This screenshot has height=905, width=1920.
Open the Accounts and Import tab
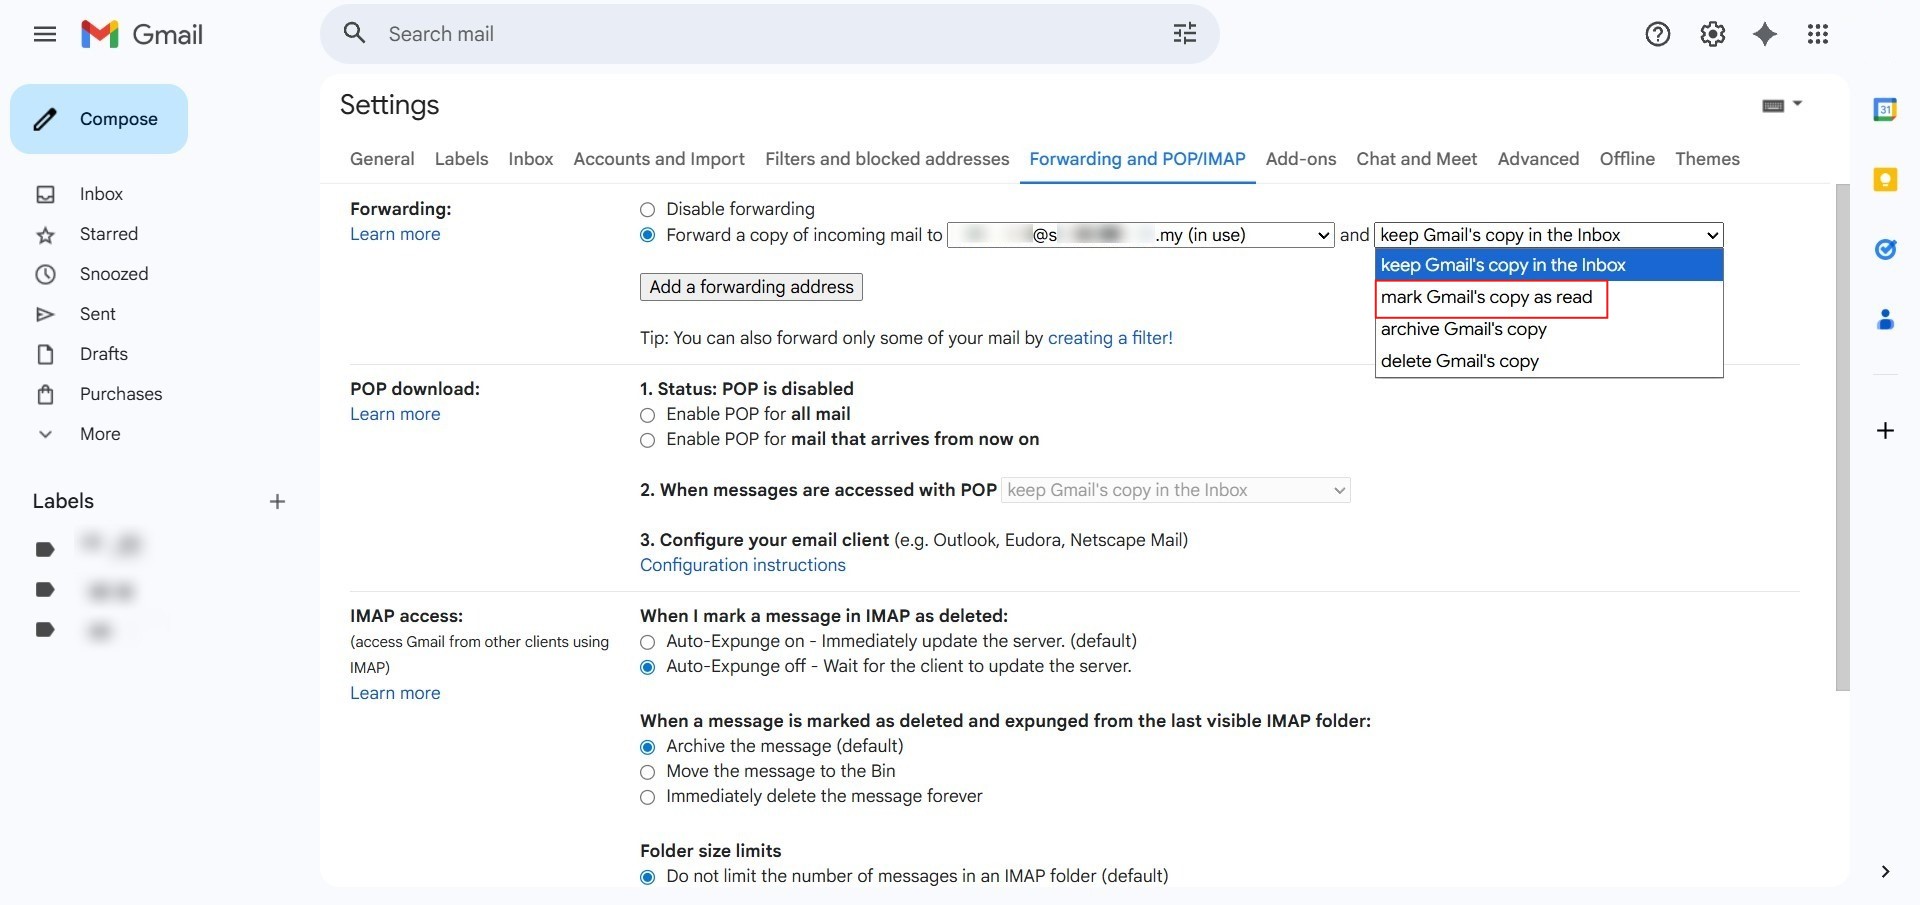pyautogui.click(x=658, y=159)
